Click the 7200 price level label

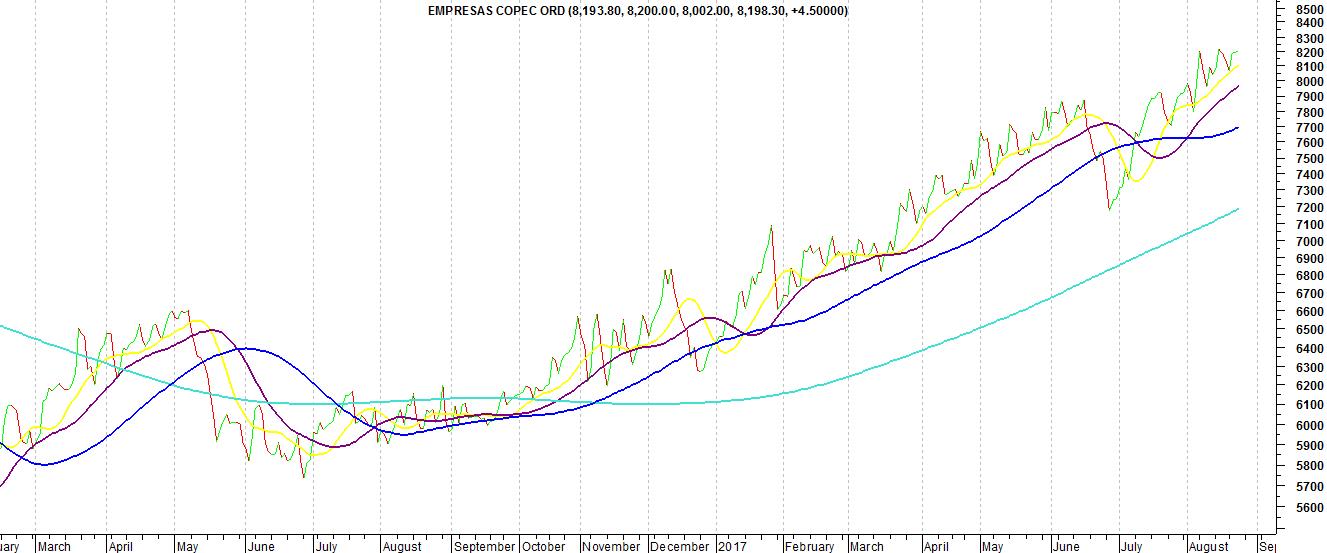(1310, 207)
